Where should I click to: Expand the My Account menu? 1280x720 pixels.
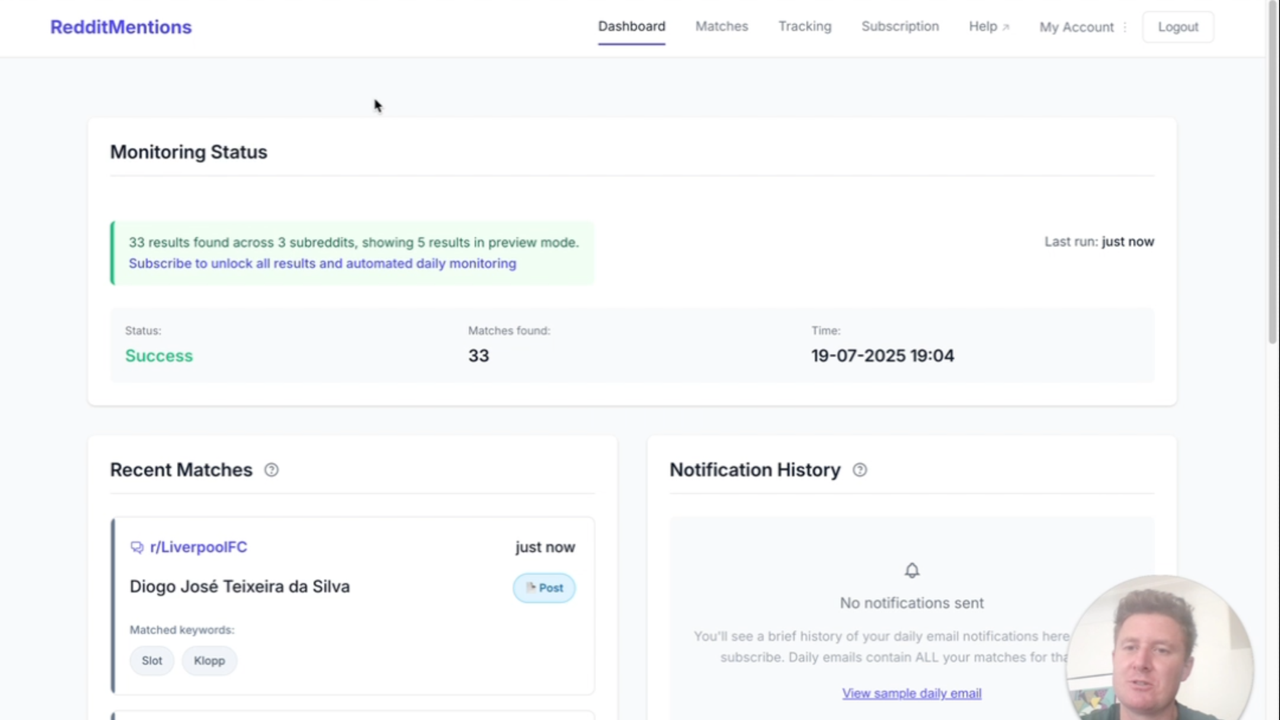[x=1076, y=27]
